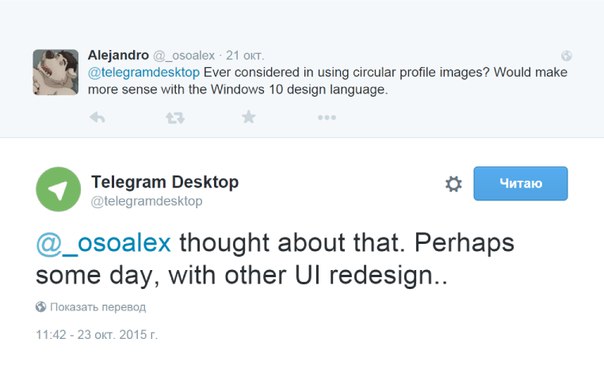Click the globe icon beside Alejandro's tweet date
Image resolution: width=604 pixels, height=392 pixels.
coord(566,55)
